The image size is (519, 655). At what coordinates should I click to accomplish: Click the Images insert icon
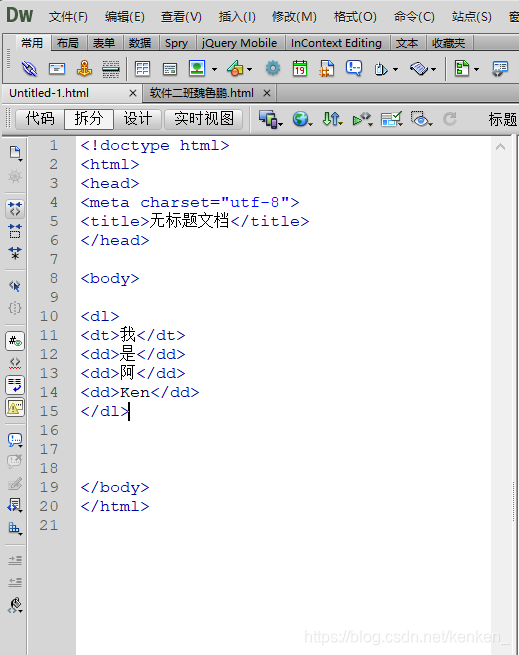click(197, 68)
